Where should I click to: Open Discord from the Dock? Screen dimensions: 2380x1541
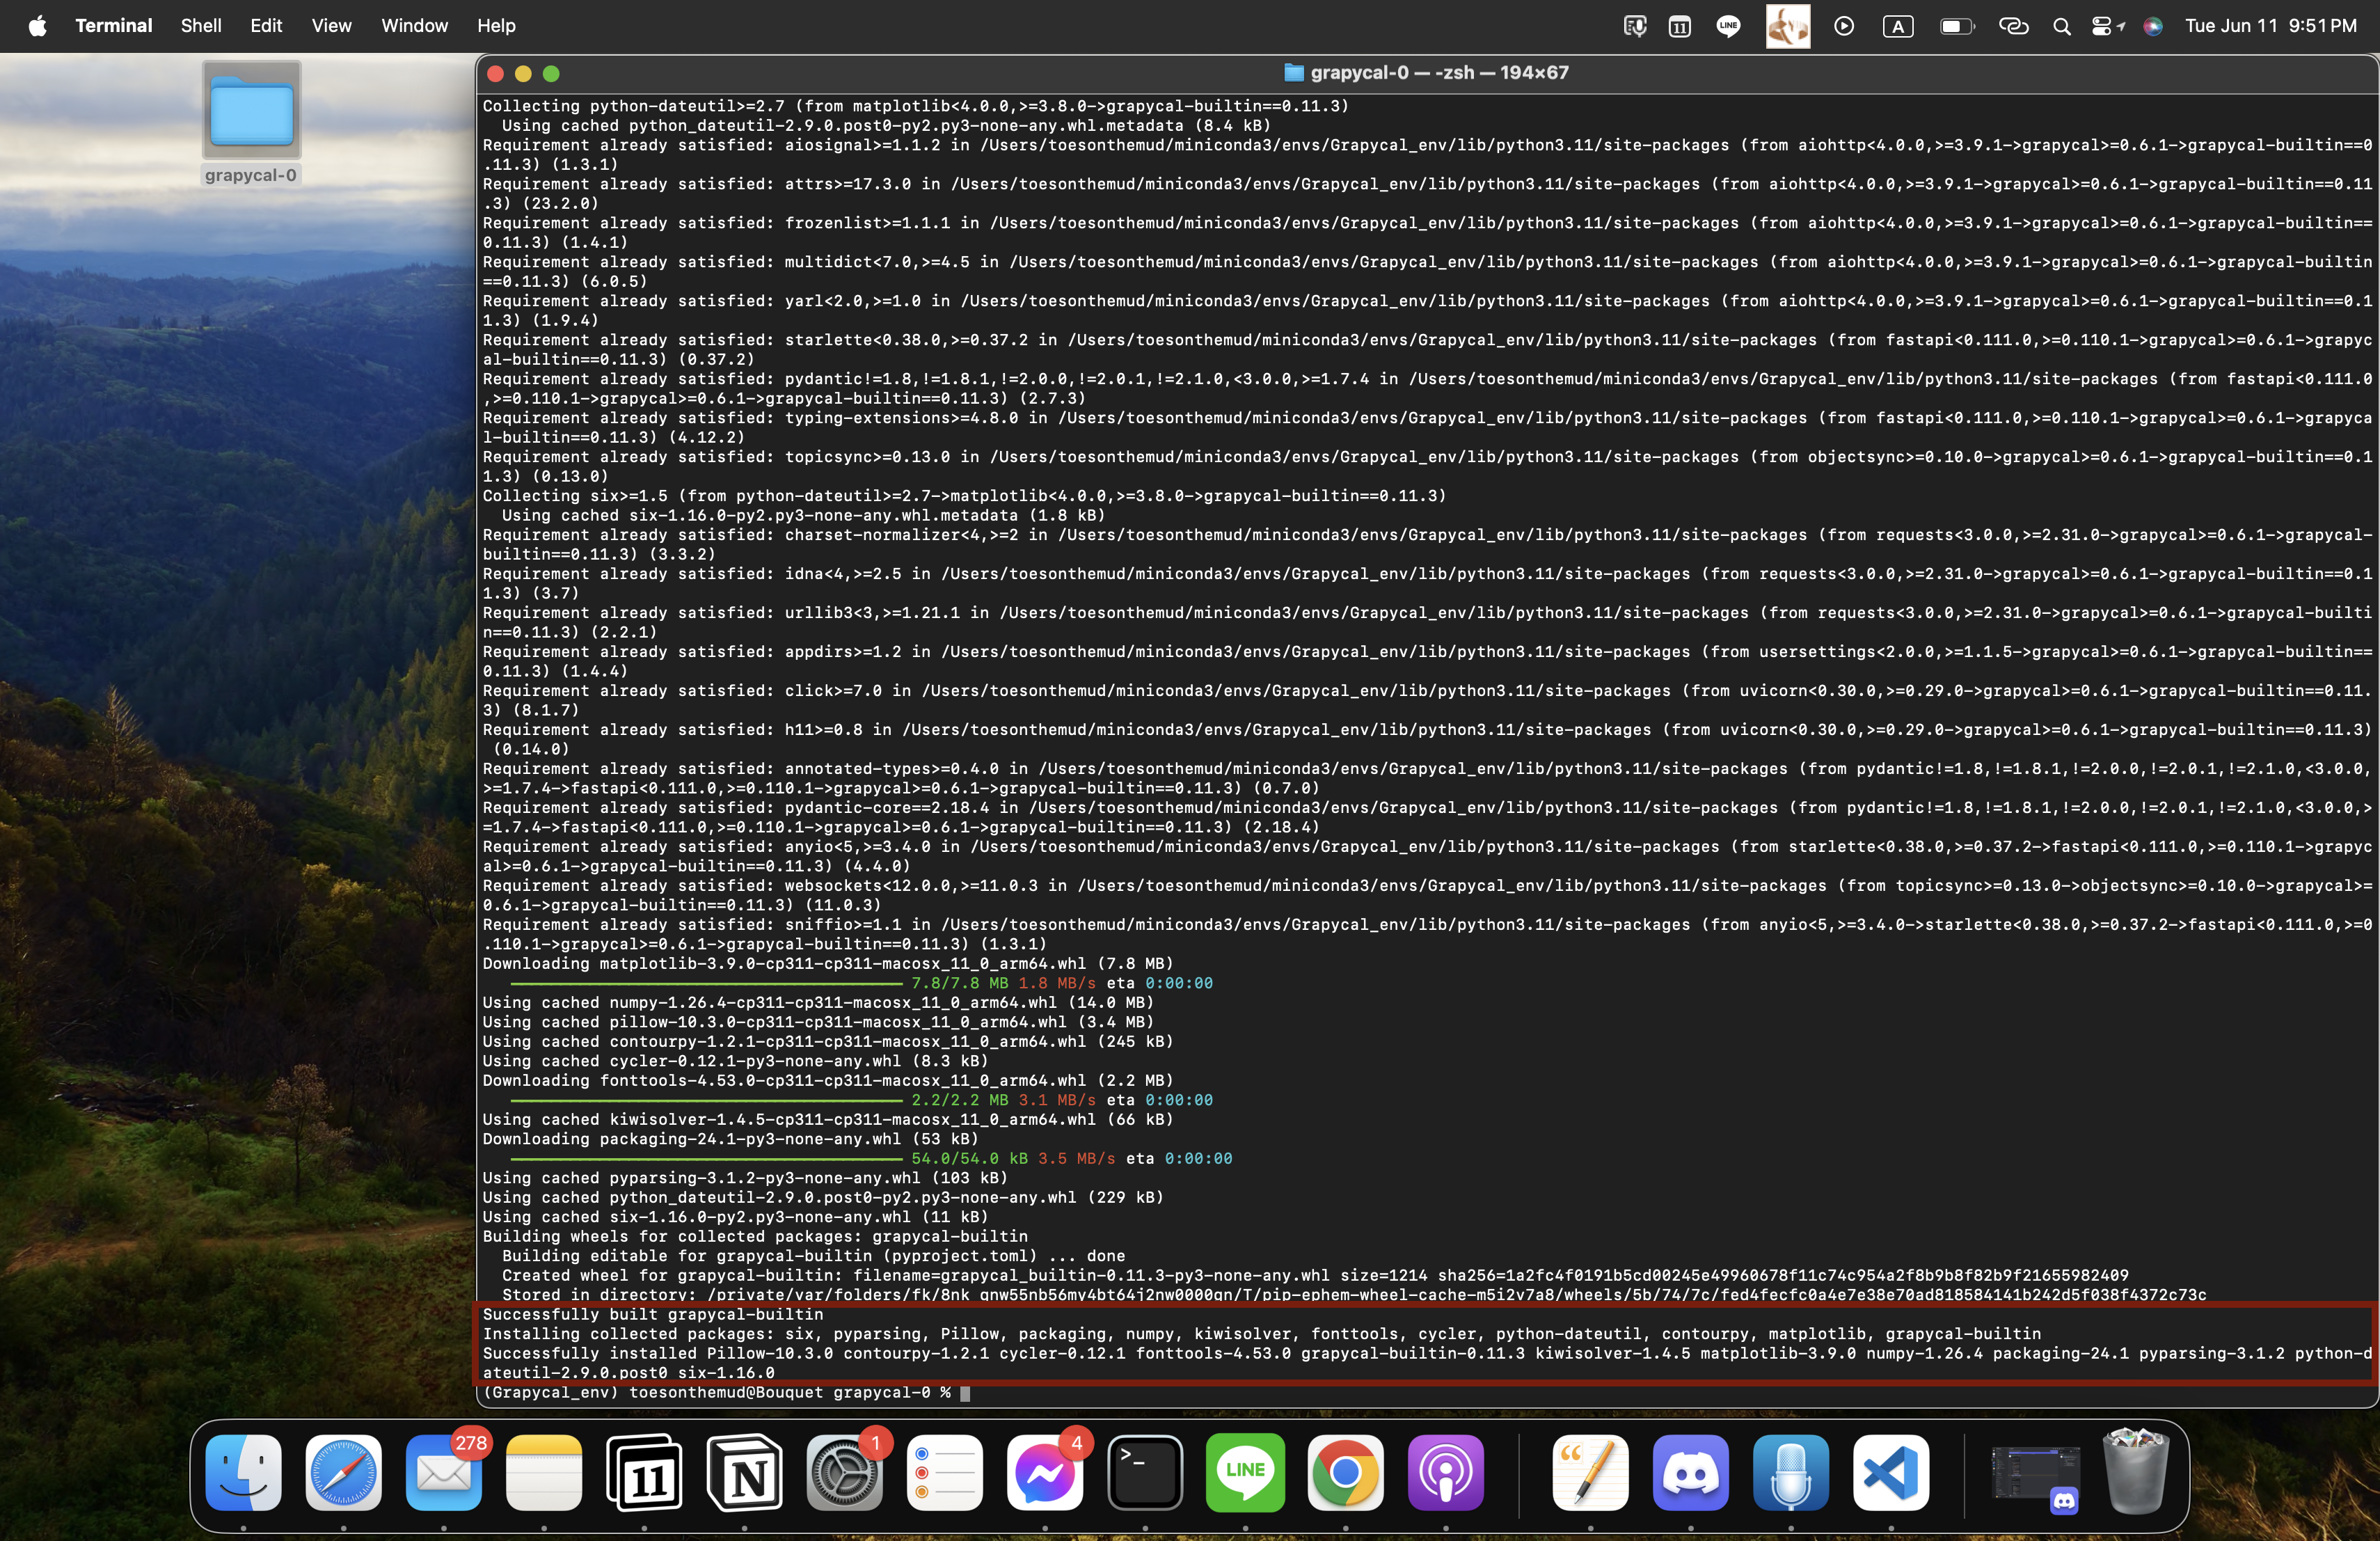1690,1472
